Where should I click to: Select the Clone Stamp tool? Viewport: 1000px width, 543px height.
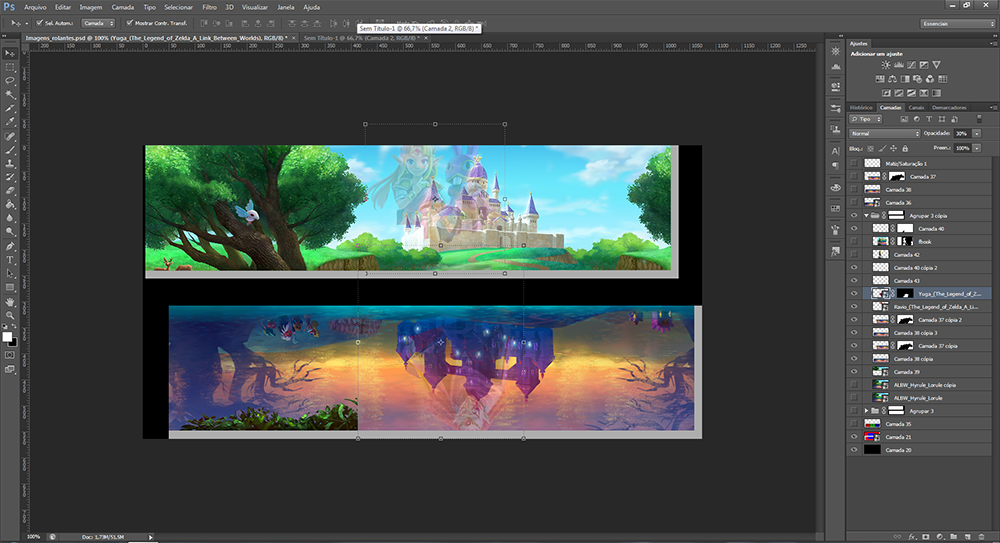click(10, 163)
